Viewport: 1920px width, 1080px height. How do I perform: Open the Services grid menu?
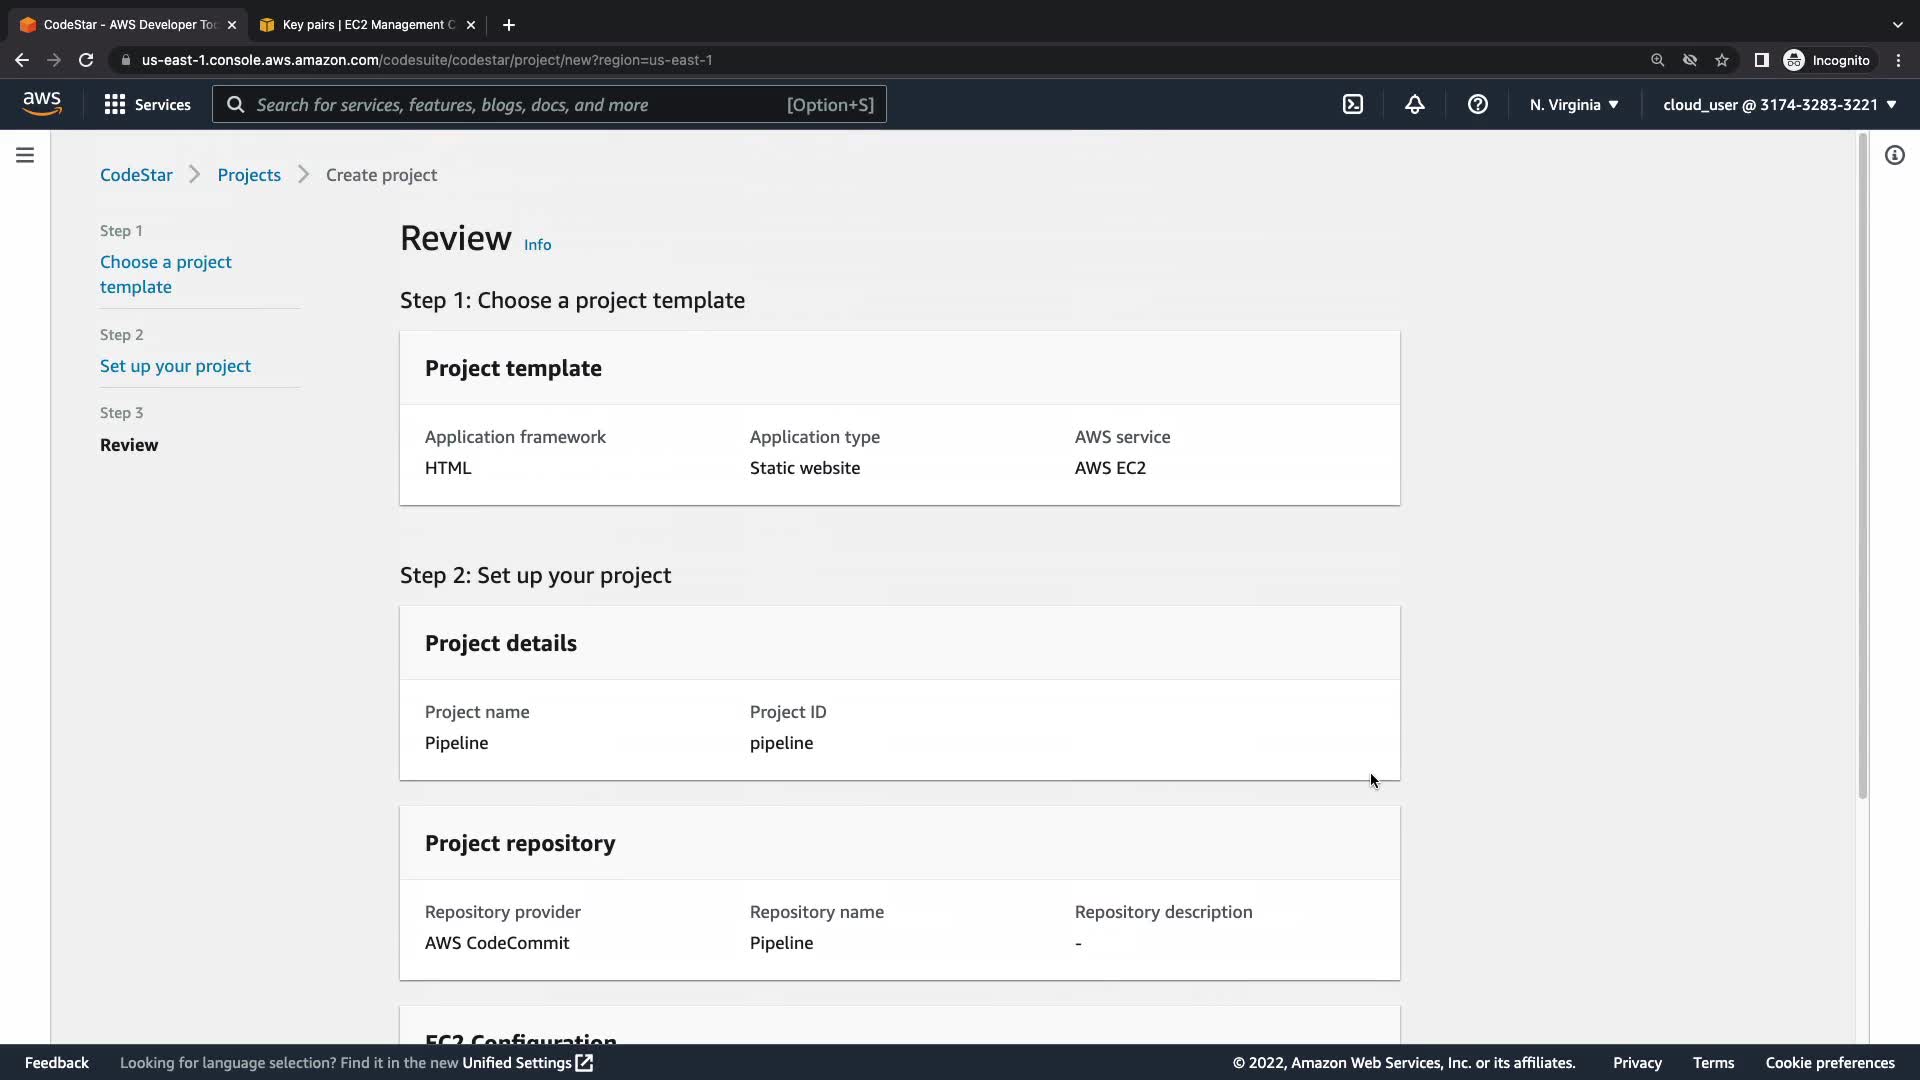click(147, 104)
